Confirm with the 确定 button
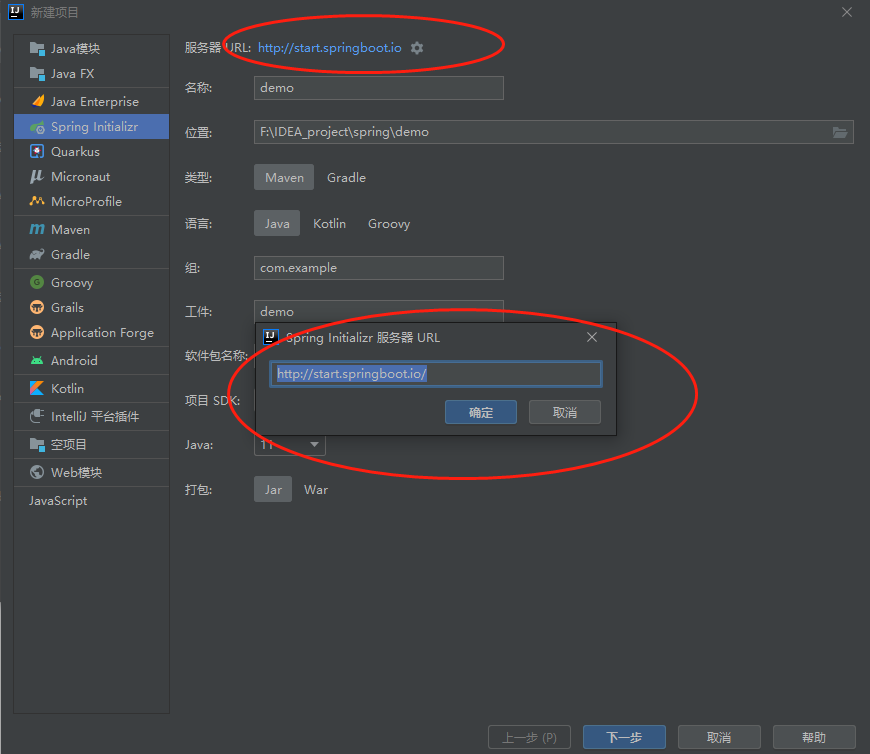 481,411
